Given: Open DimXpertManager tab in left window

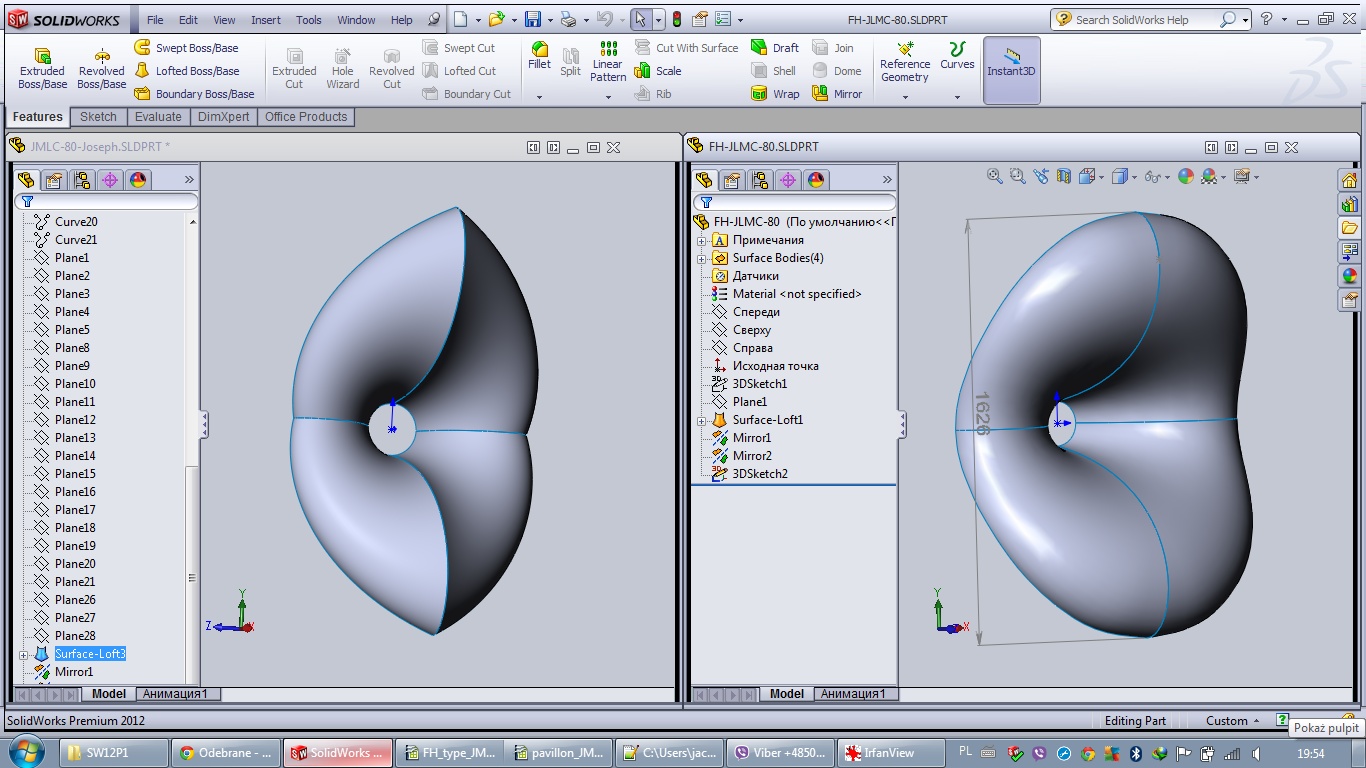Looking at the screenshot, I should [x=110, y=180].
